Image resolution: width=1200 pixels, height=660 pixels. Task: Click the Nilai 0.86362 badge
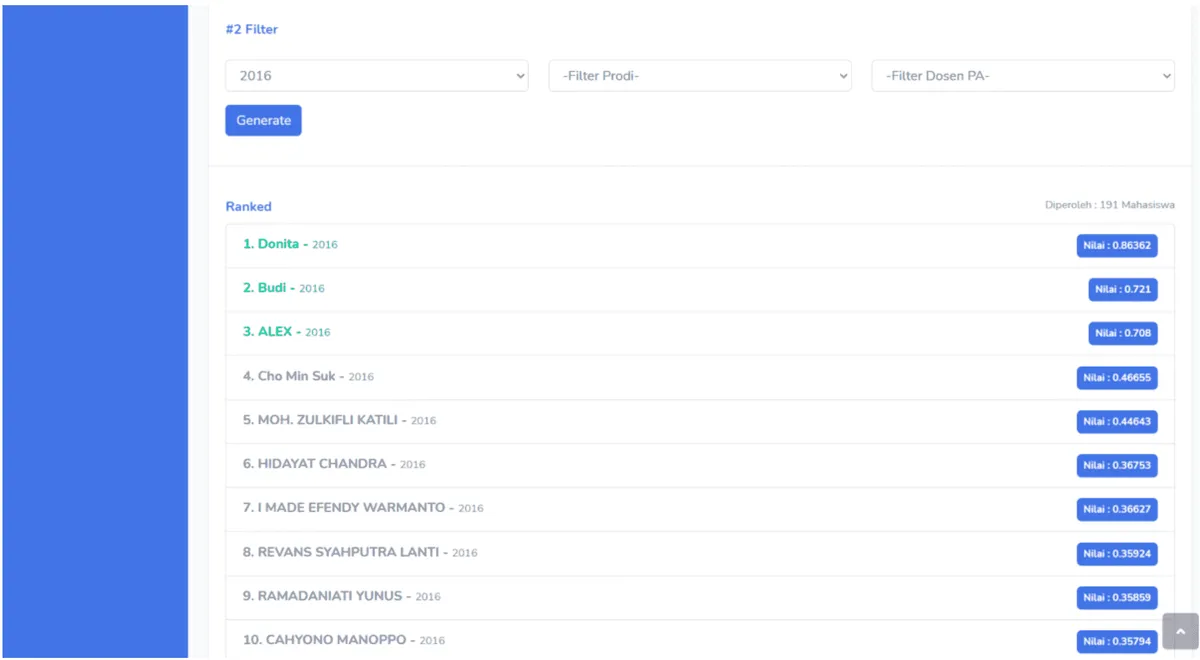coord(1117,245)
